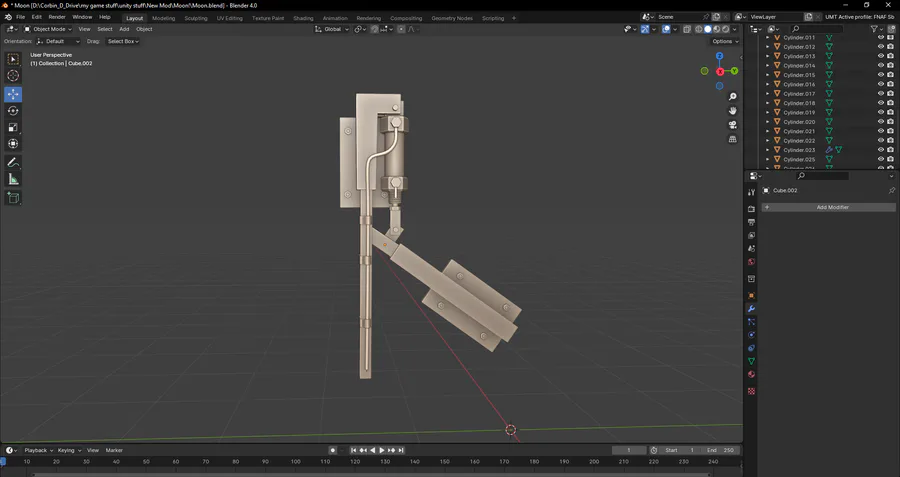Image resolution: width=900 pixels, height=477 pixels.
Task: Switch to the Sculpting workspace tab
Action: [196, 18]
